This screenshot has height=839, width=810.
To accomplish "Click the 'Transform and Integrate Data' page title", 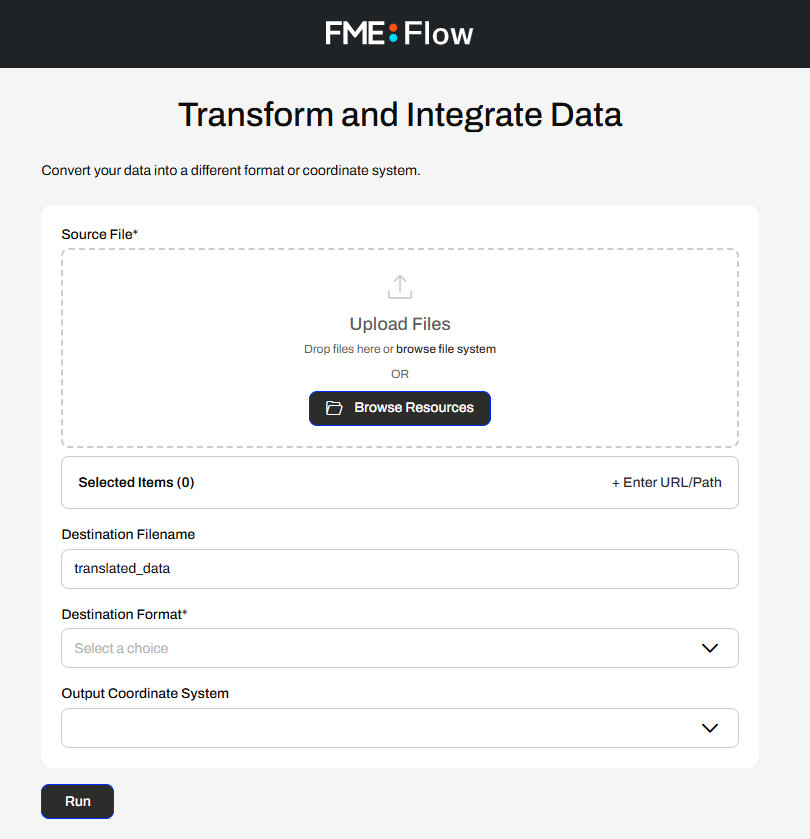I will 400,115.
